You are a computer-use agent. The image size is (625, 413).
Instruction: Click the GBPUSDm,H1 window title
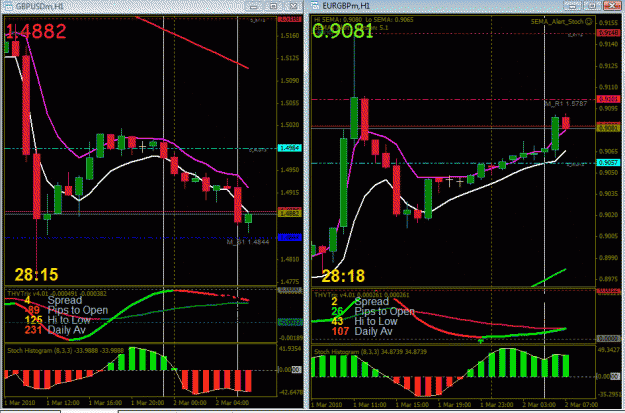tap(39, 6)
